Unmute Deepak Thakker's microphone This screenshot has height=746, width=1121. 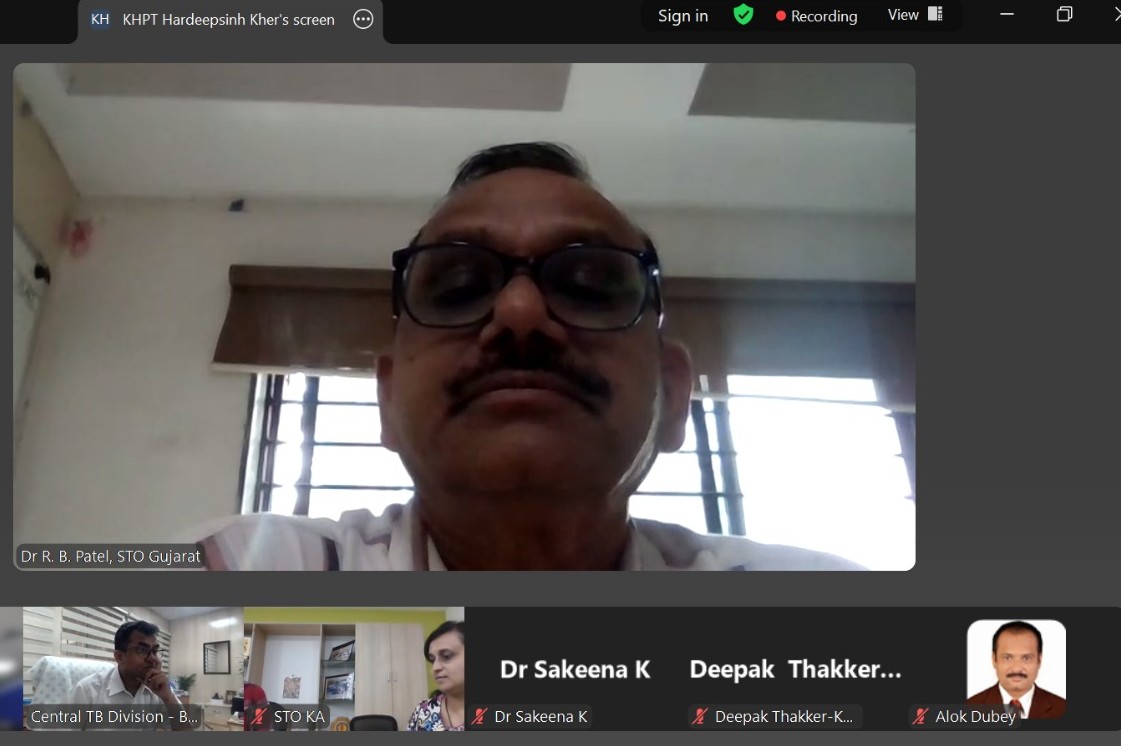pos(697,716)
